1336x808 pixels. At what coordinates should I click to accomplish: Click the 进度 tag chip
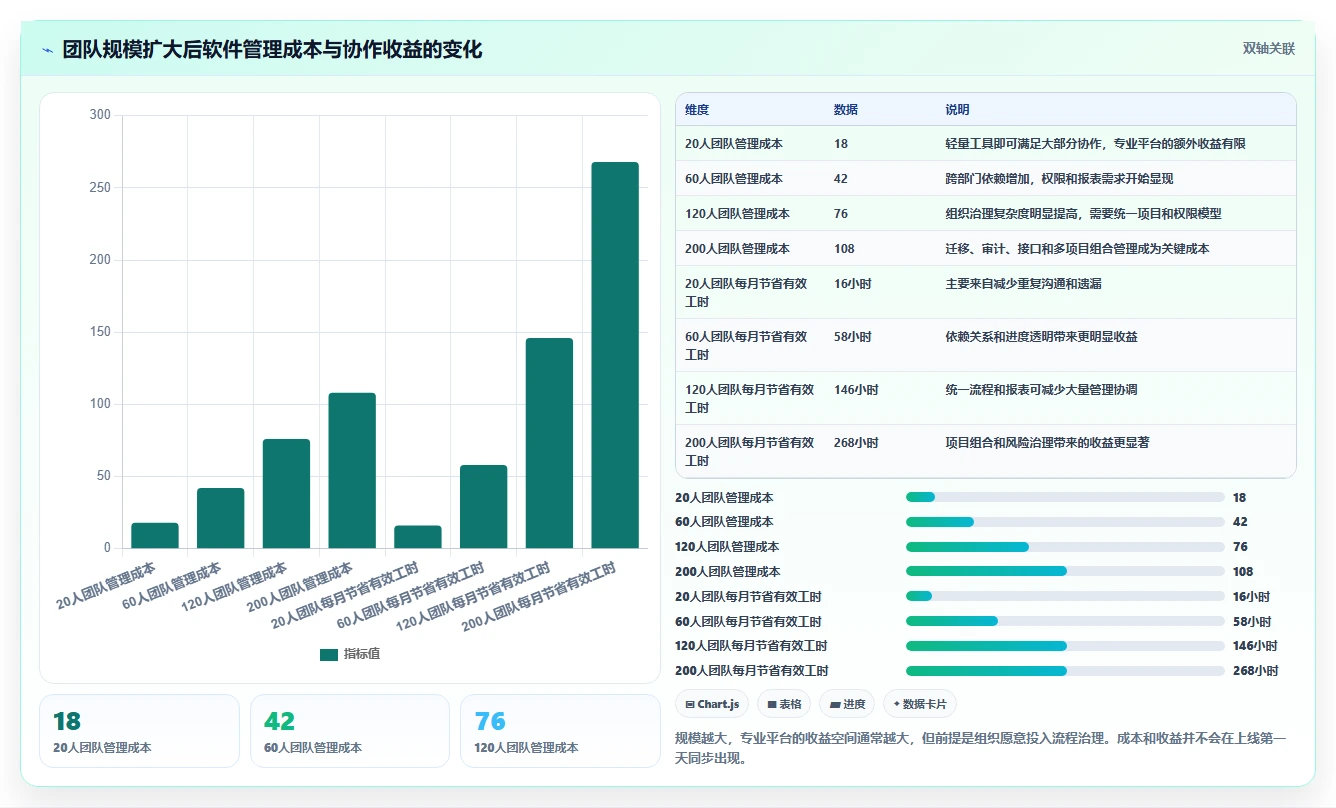(847, 704)
